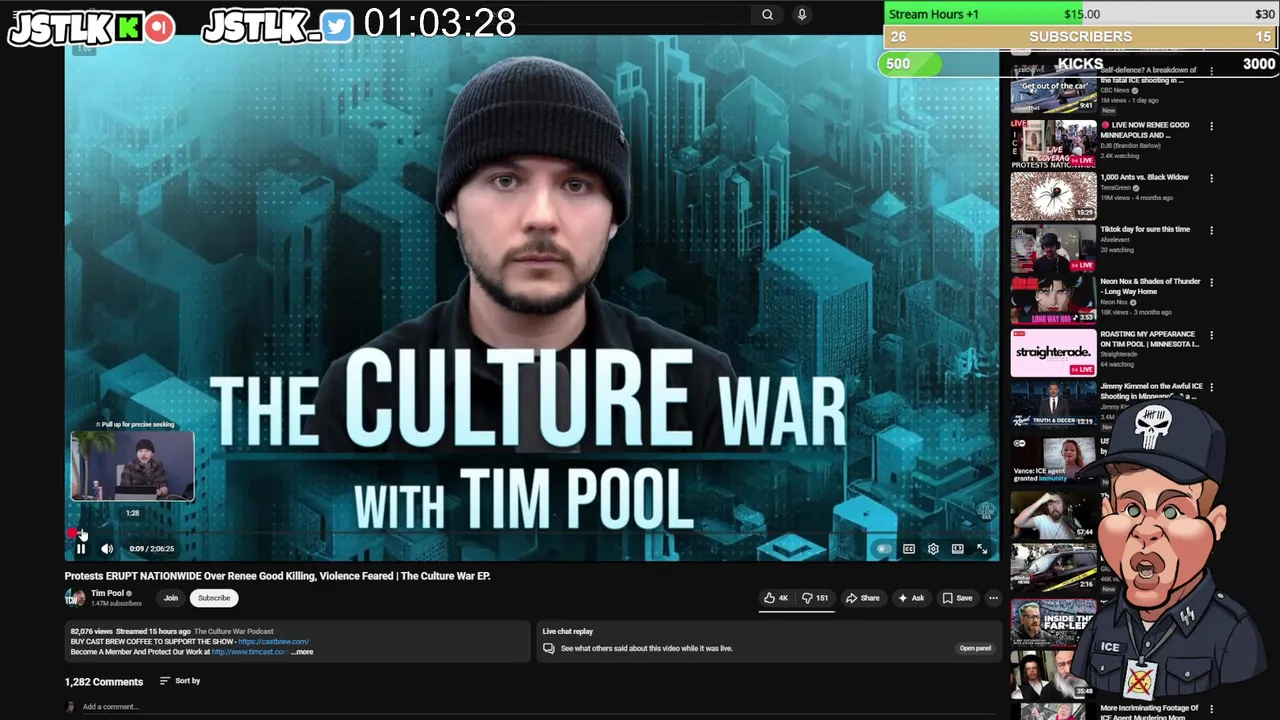Open the Tim Pool channel avatar

tap(75, 598)
